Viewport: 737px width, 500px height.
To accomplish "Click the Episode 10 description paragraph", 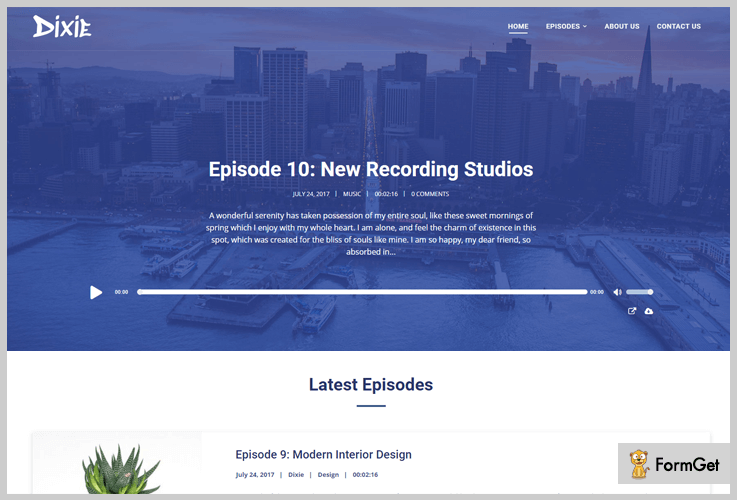I will tap(371, 234).
